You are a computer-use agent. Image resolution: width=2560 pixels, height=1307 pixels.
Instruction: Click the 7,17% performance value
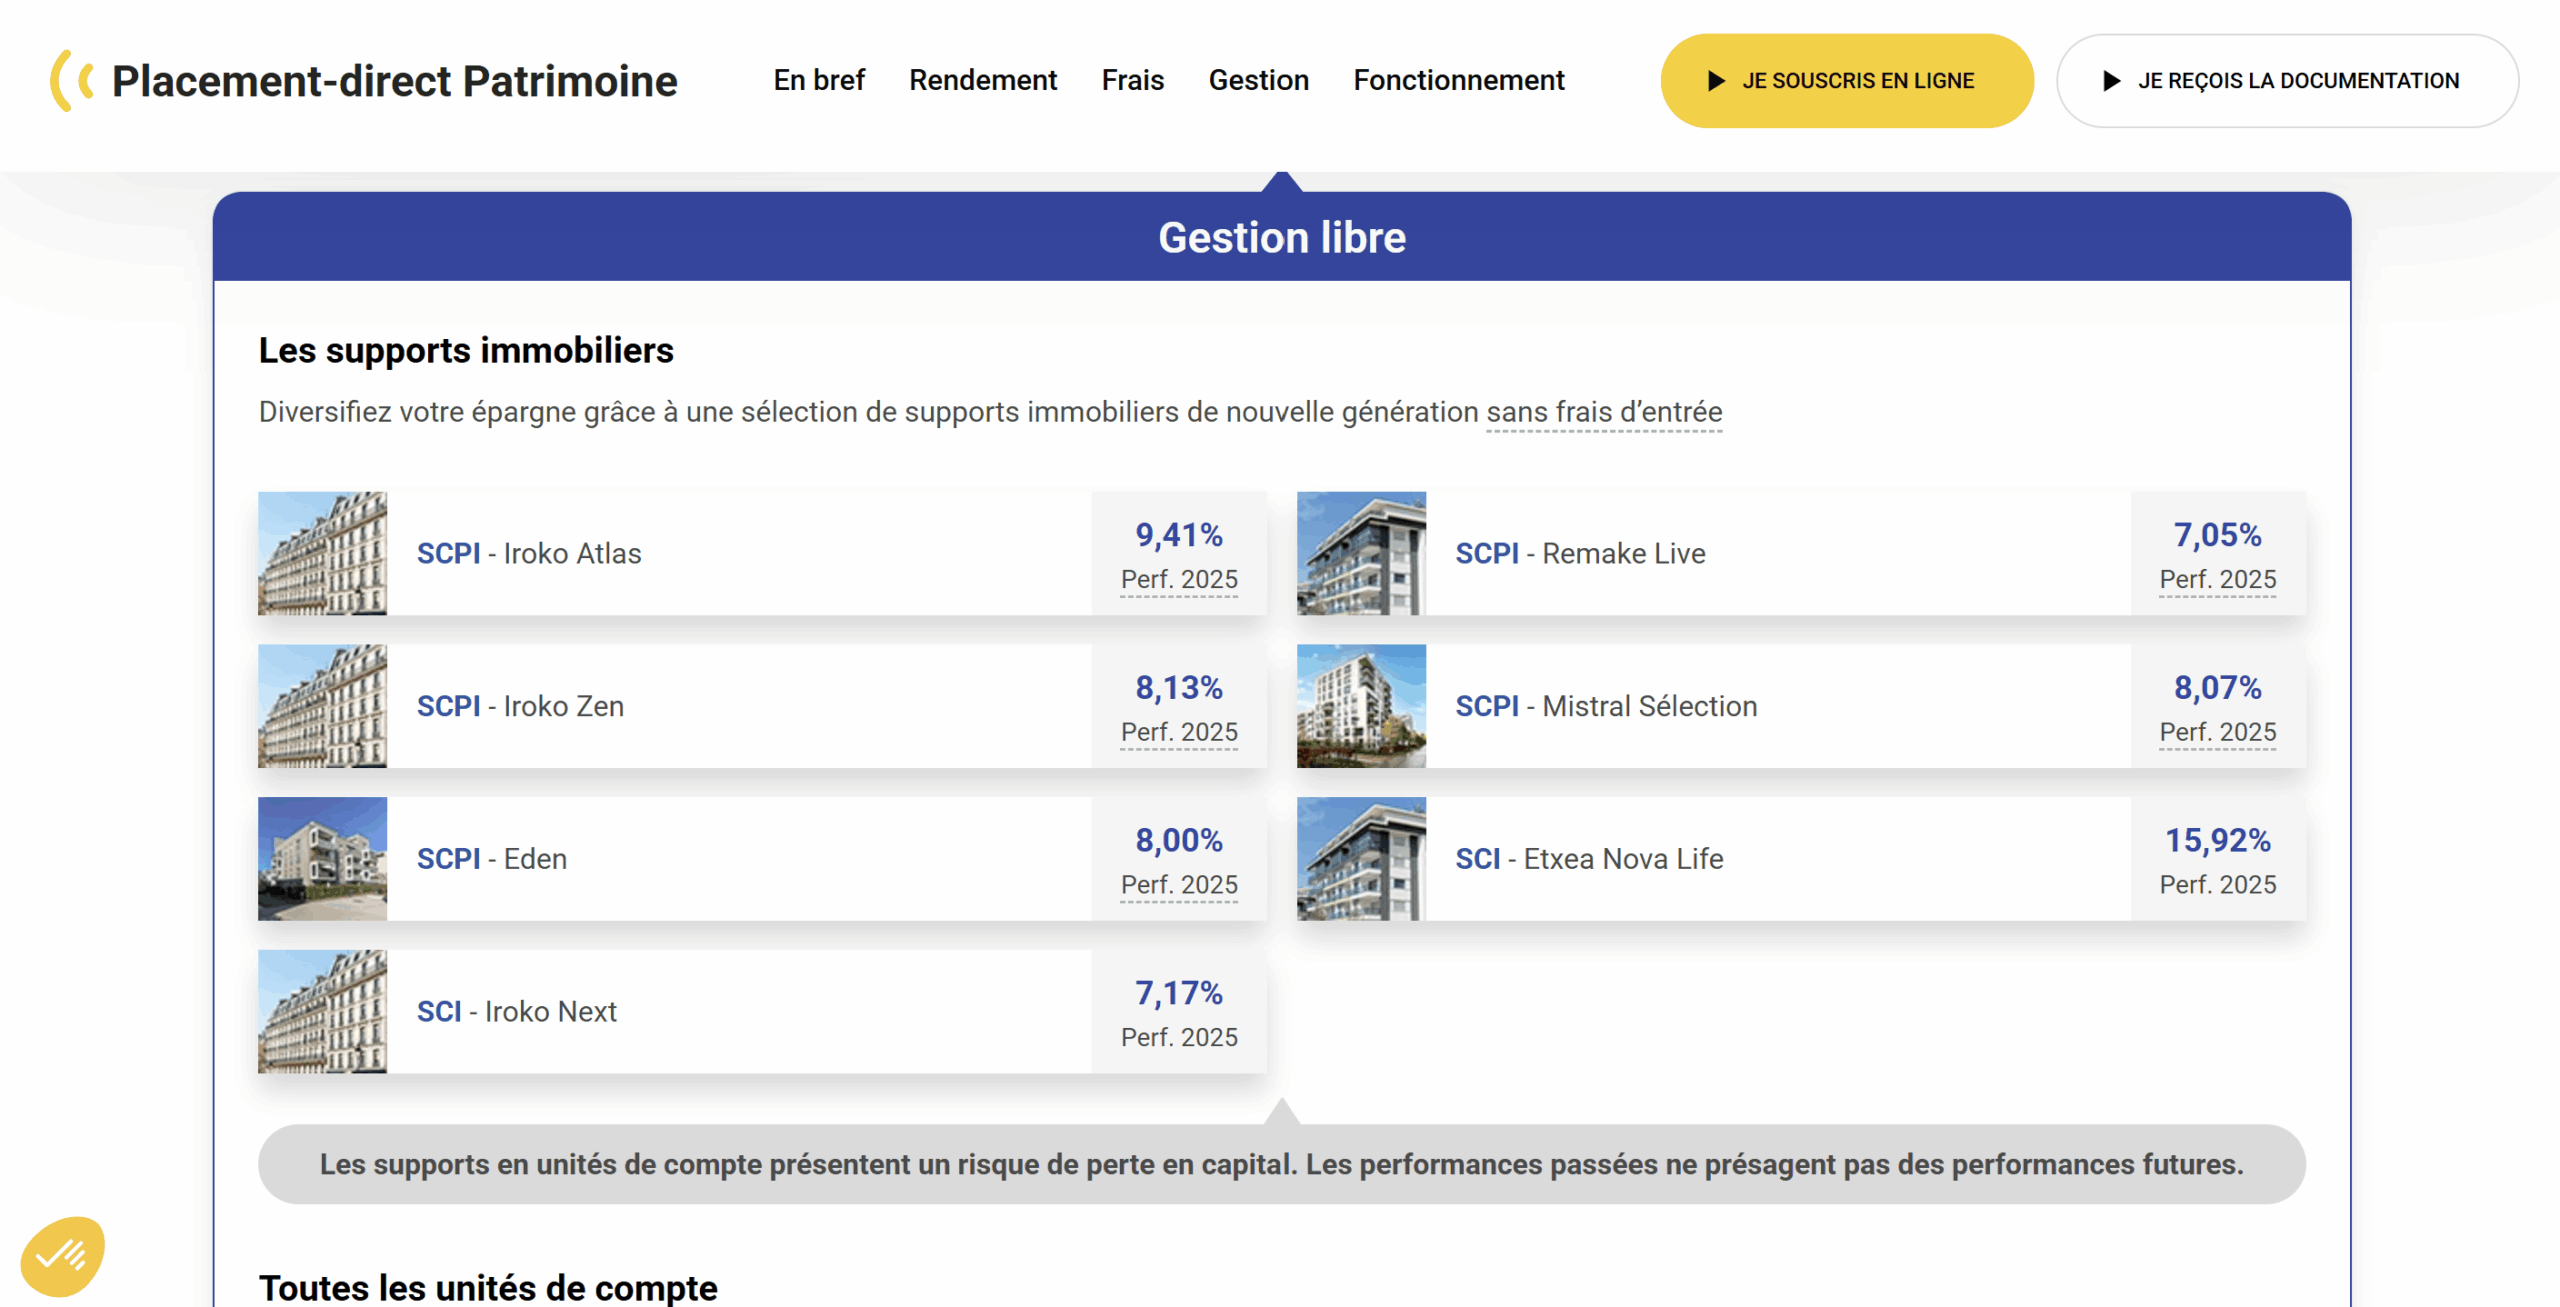1179,994
